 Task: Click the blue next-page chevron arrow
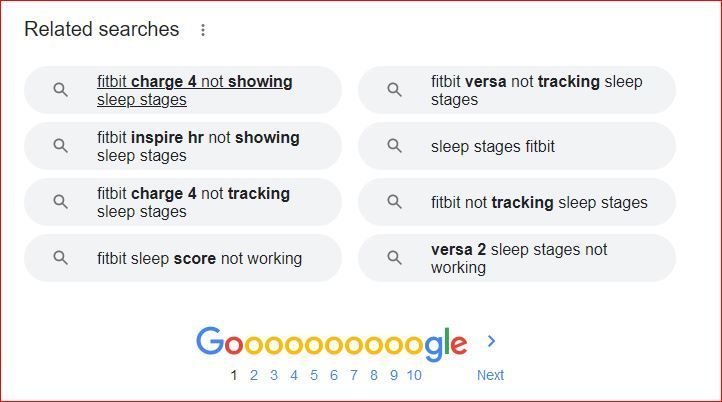point(491,341)
